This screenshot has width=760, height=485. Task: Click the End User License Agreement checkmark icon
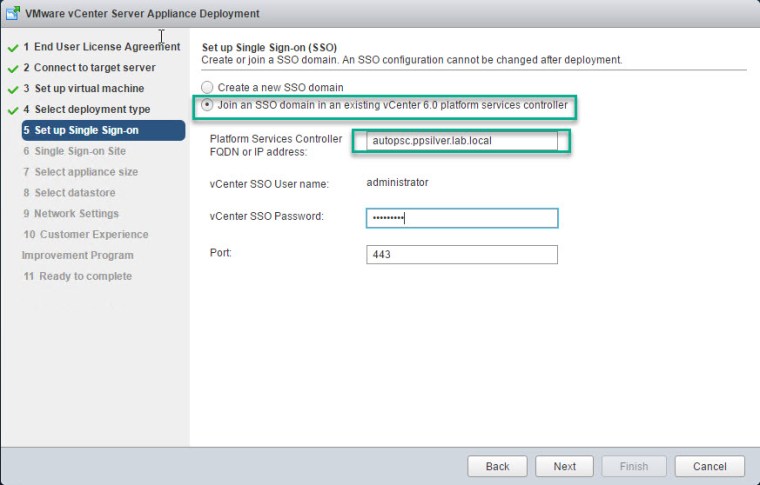(13, 47)
